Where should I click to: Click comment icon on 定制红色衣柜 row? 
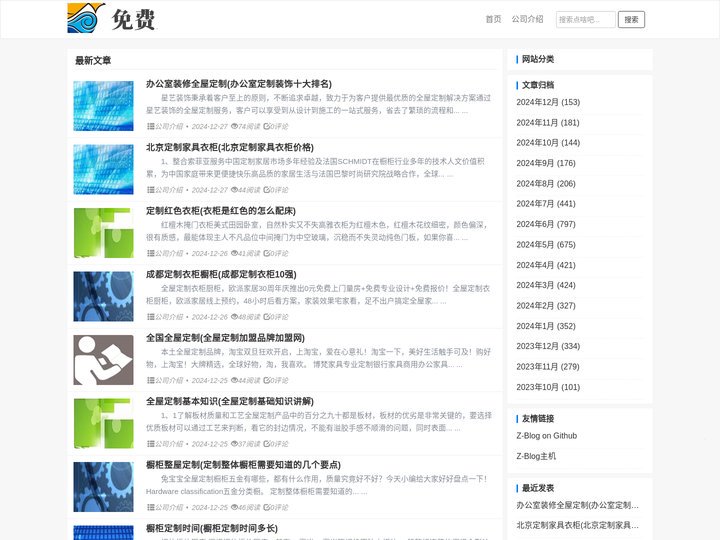coord(266,253)
